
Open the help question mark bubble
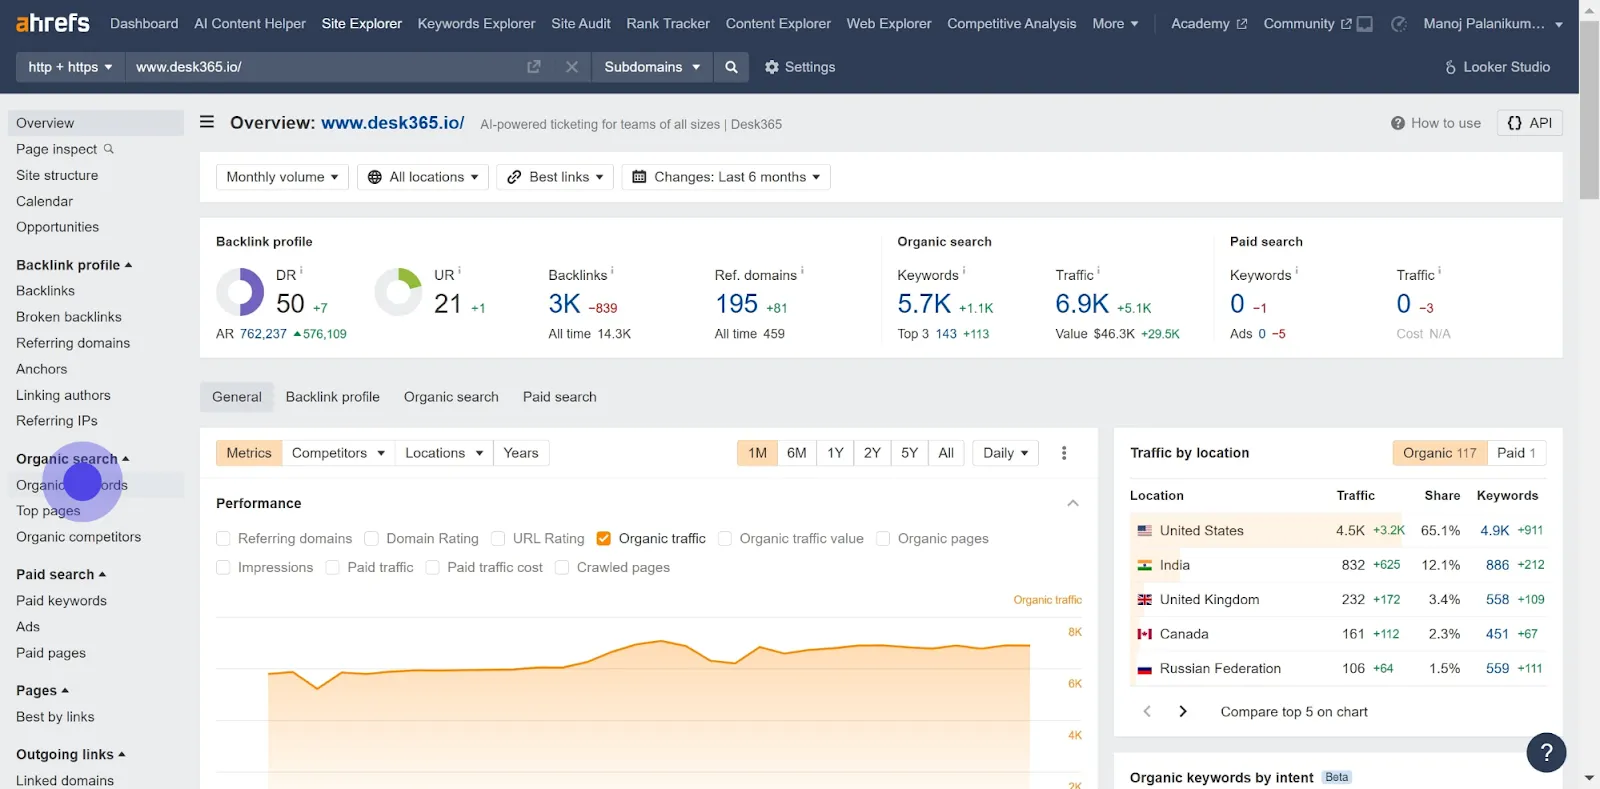pyautogui.click(x=1546, y=753)
